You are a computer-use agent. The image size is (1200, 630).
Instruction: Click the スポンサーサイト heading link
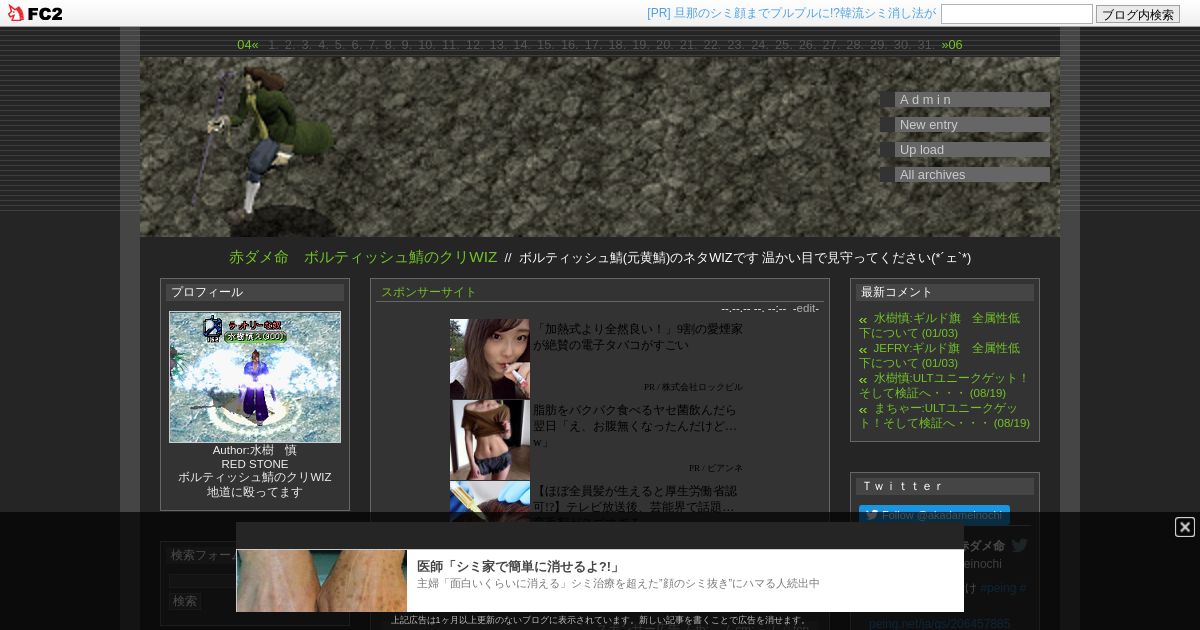429,292
